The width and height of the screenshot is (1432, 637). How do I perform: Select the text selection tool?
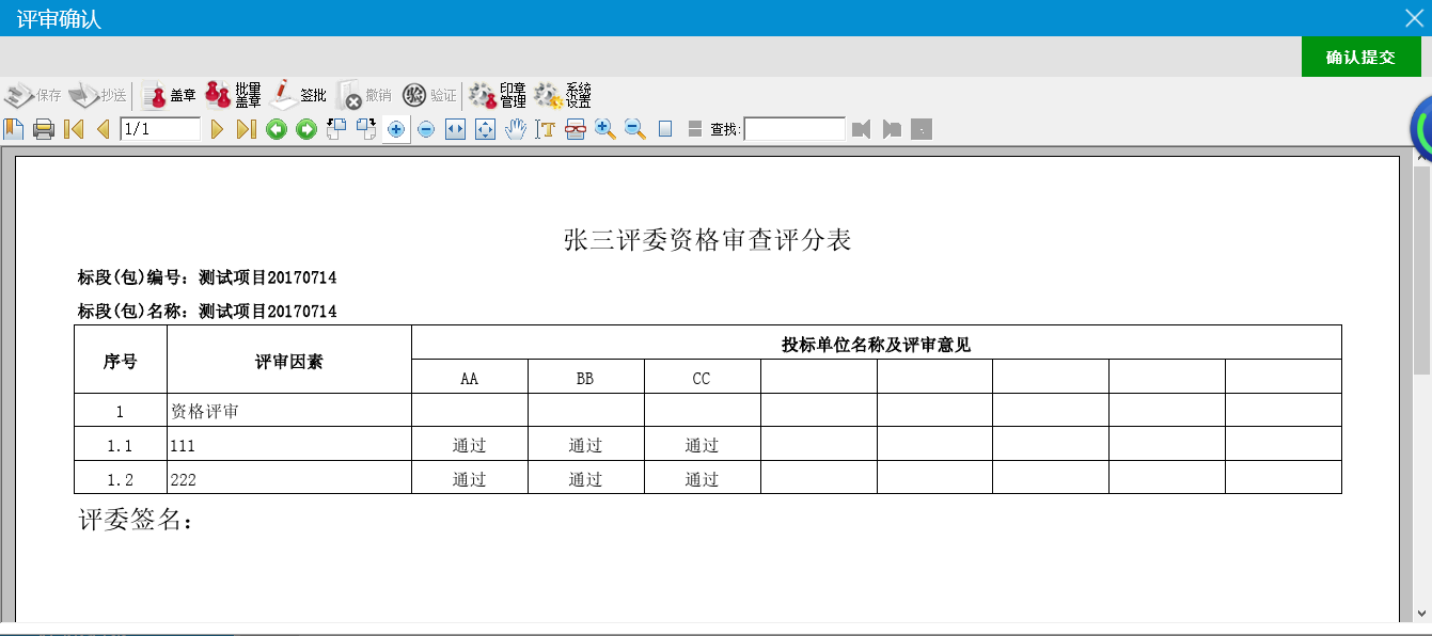545,129
